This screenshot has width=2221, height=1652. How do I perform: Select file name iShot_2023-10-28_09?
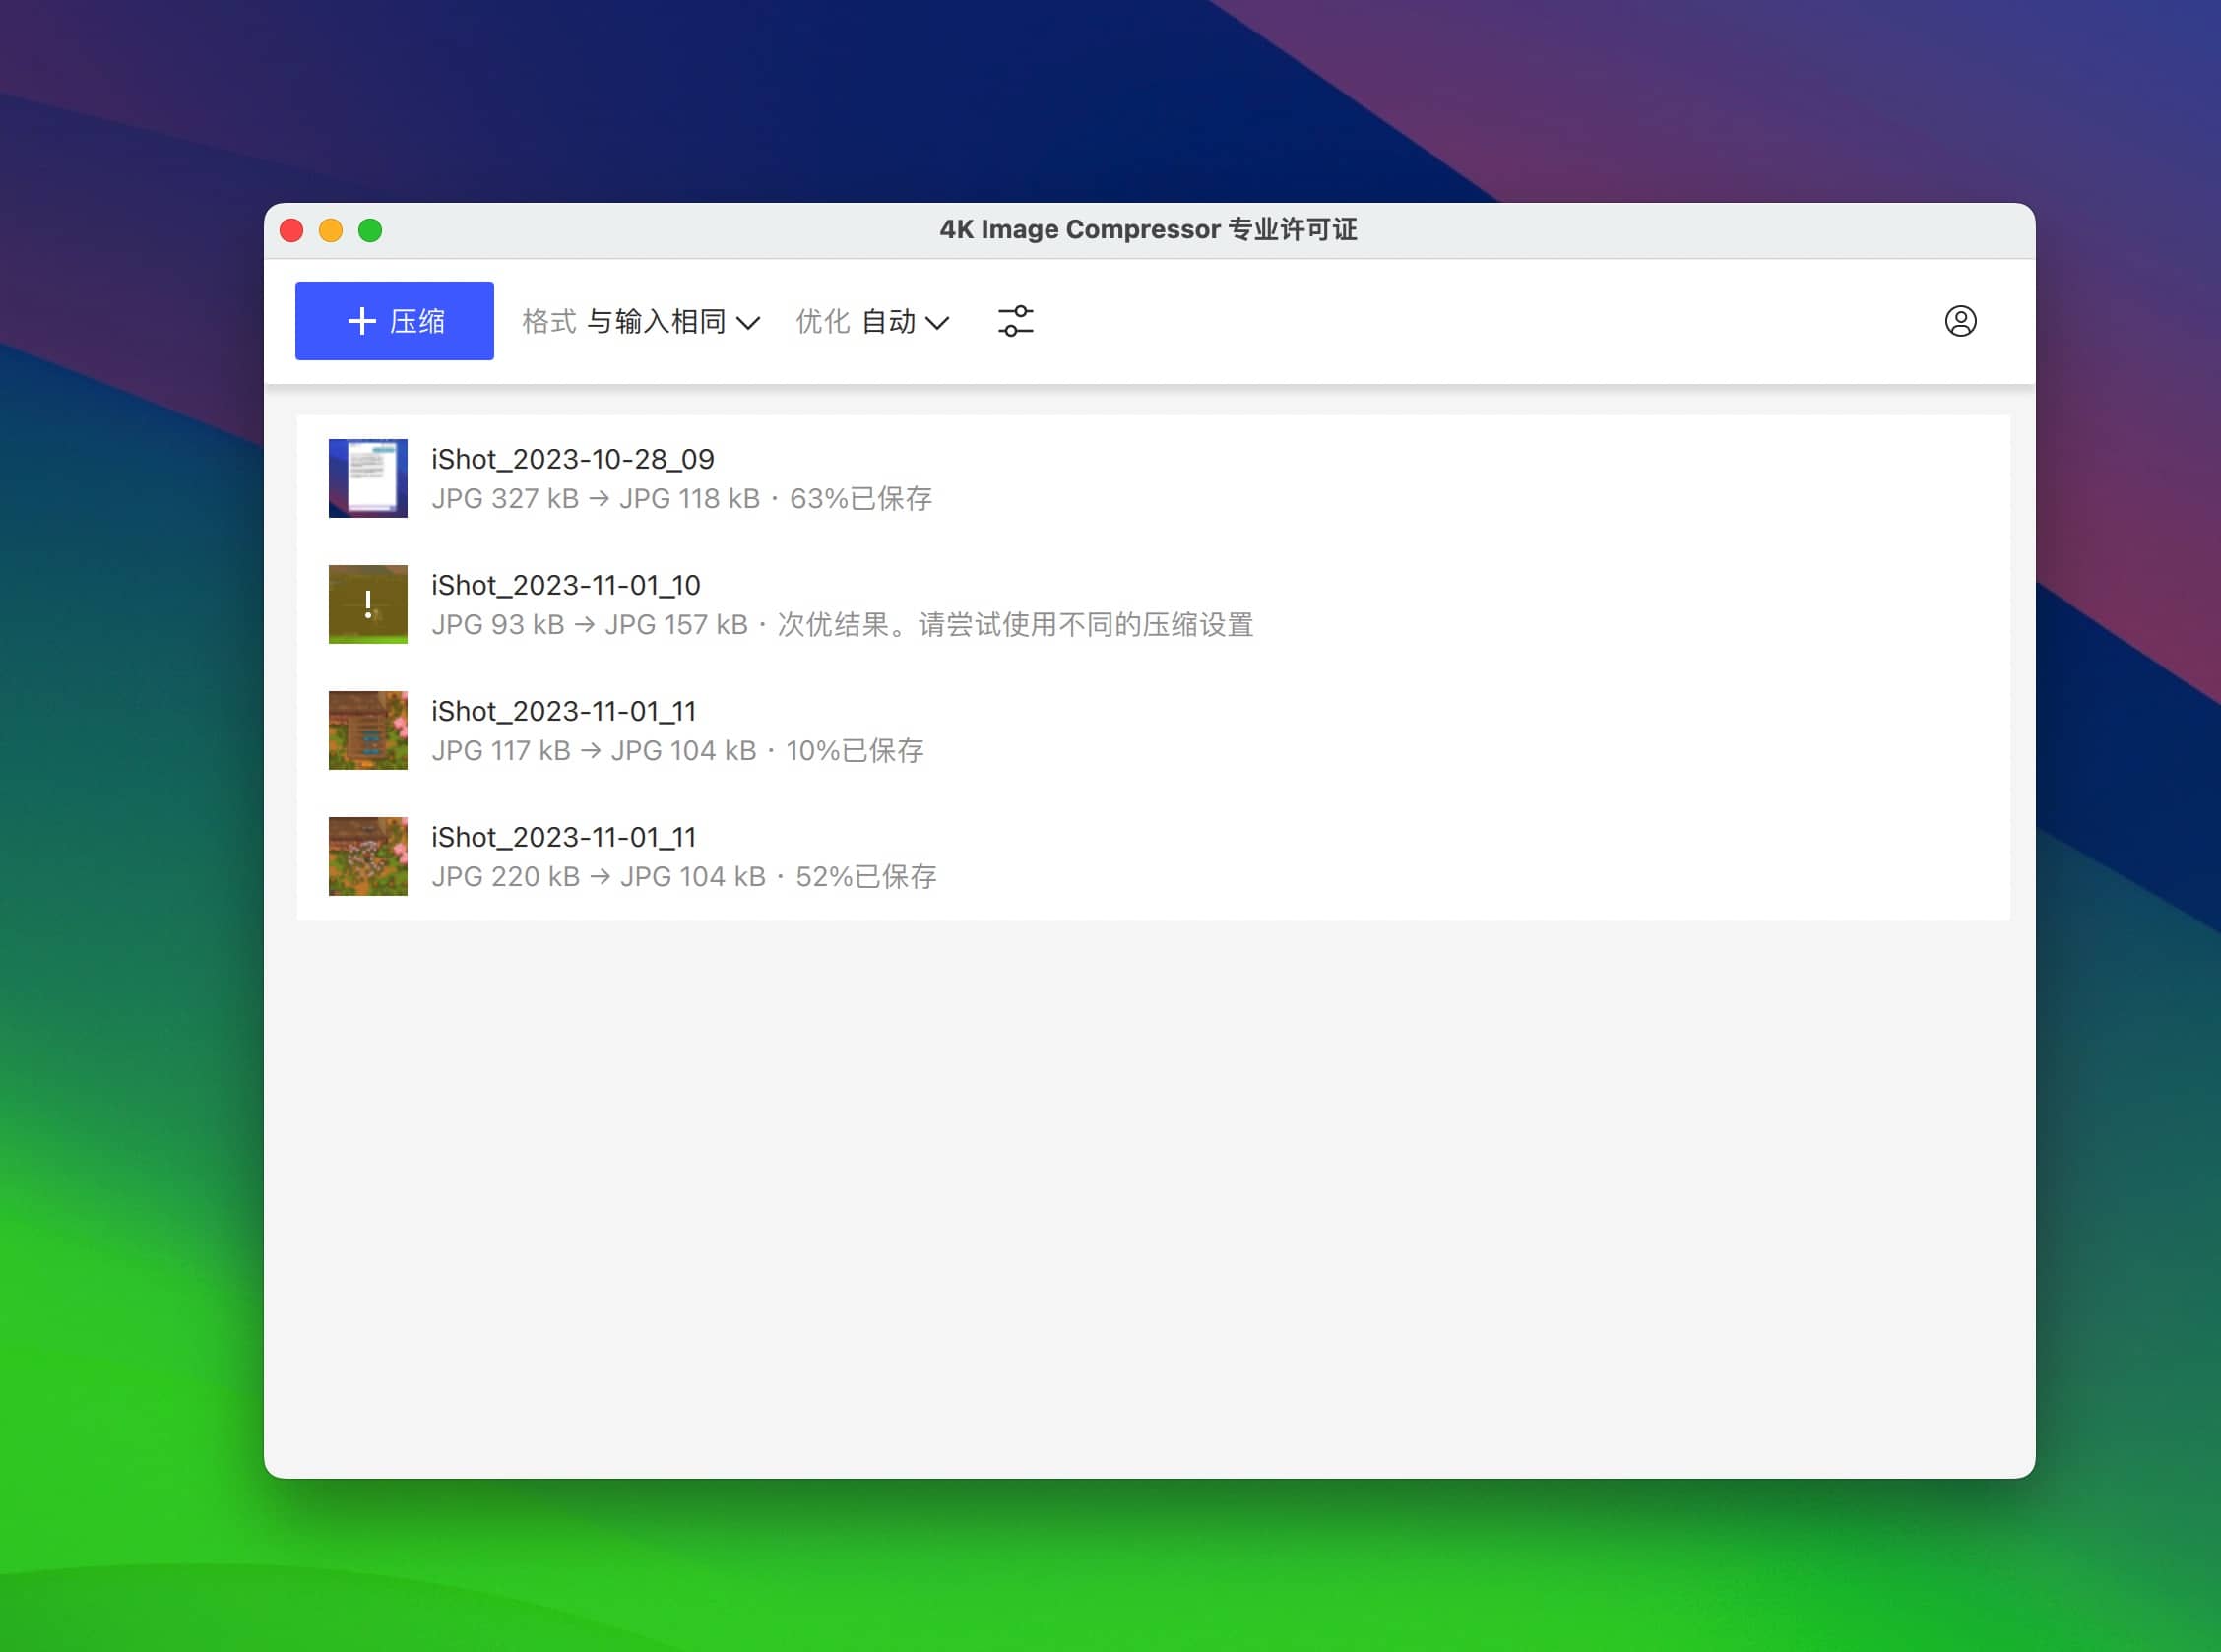(573, 459)
